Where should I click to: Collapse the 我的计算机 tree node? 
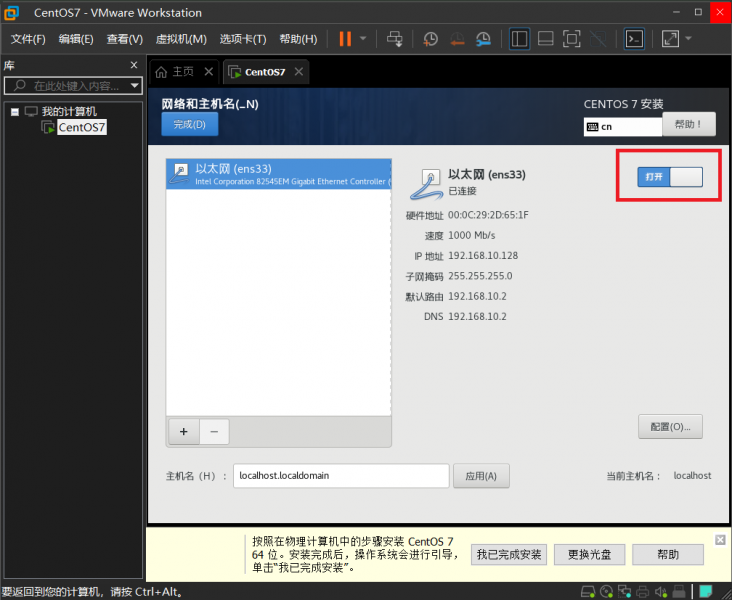click(x=14, y=111)
